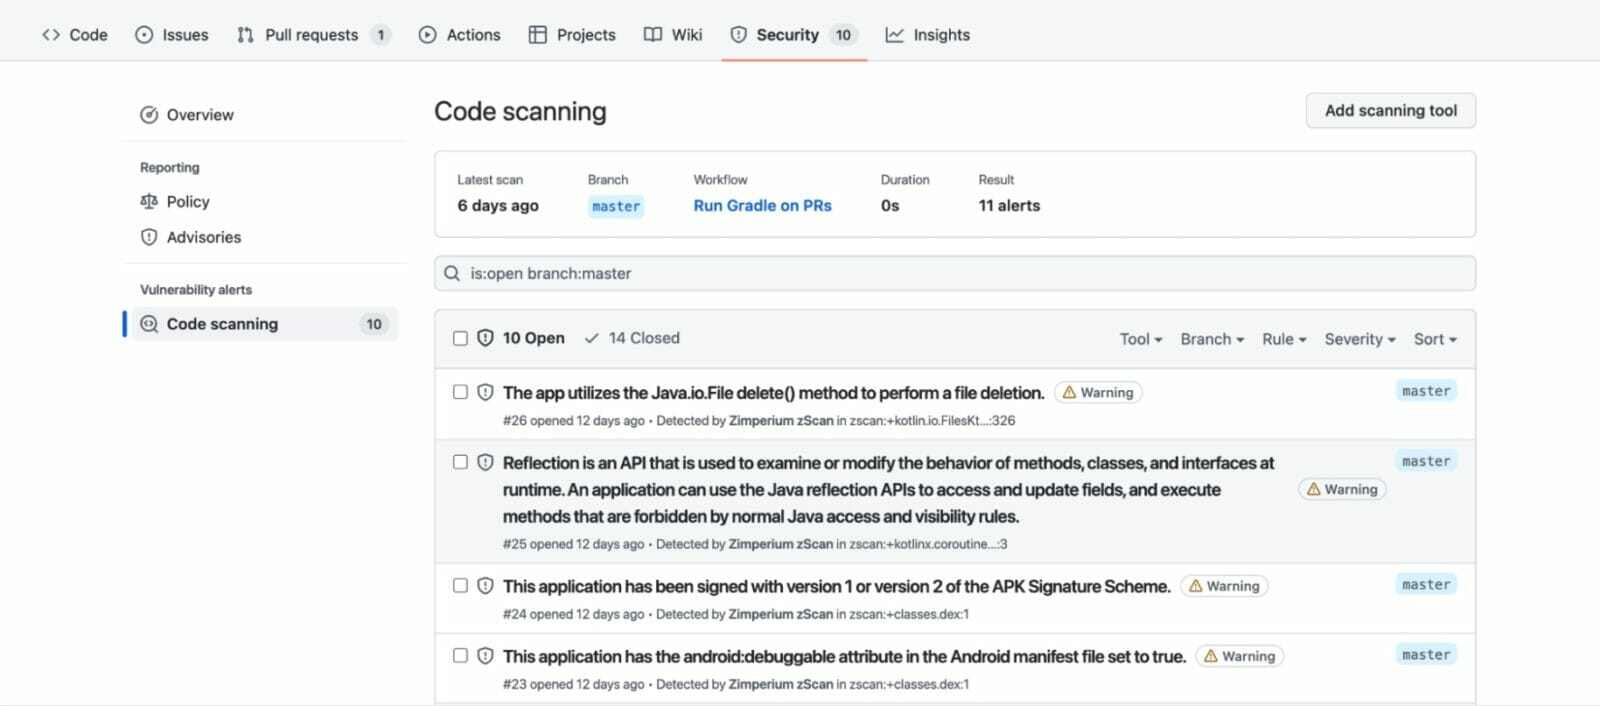The image size is (1600, 706).
Task: Click the master tag on alert #24
Action: click(1426, 584)
